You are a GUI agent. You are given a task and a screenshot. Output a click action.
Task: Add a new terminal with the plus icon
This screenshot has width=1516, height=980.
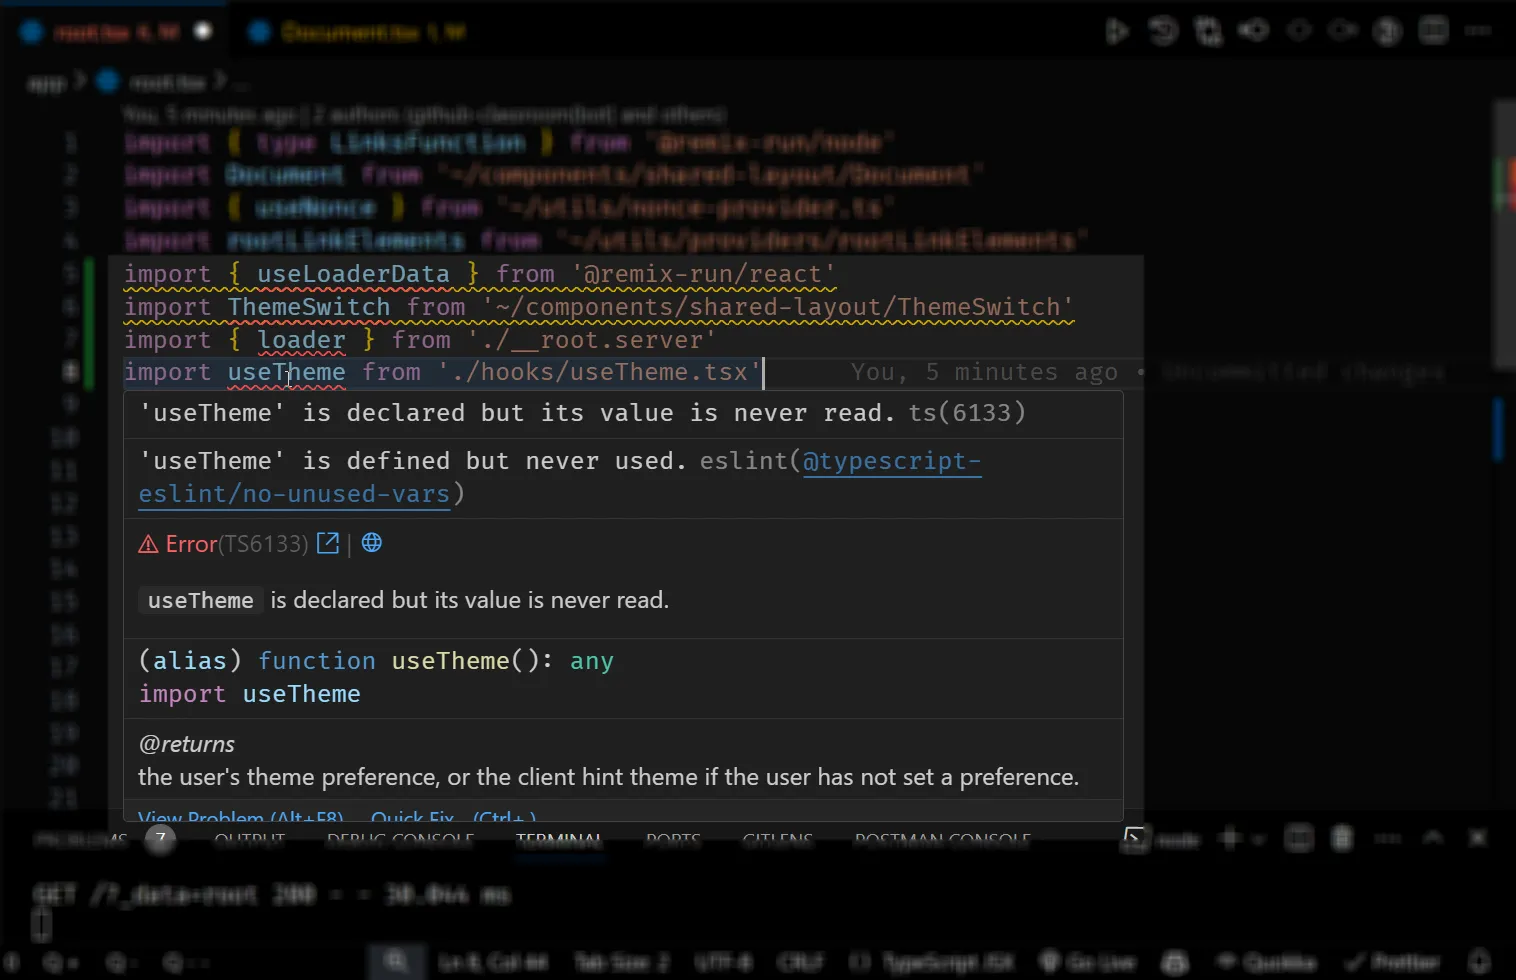pyautogui.click(x=1230, y=838)
